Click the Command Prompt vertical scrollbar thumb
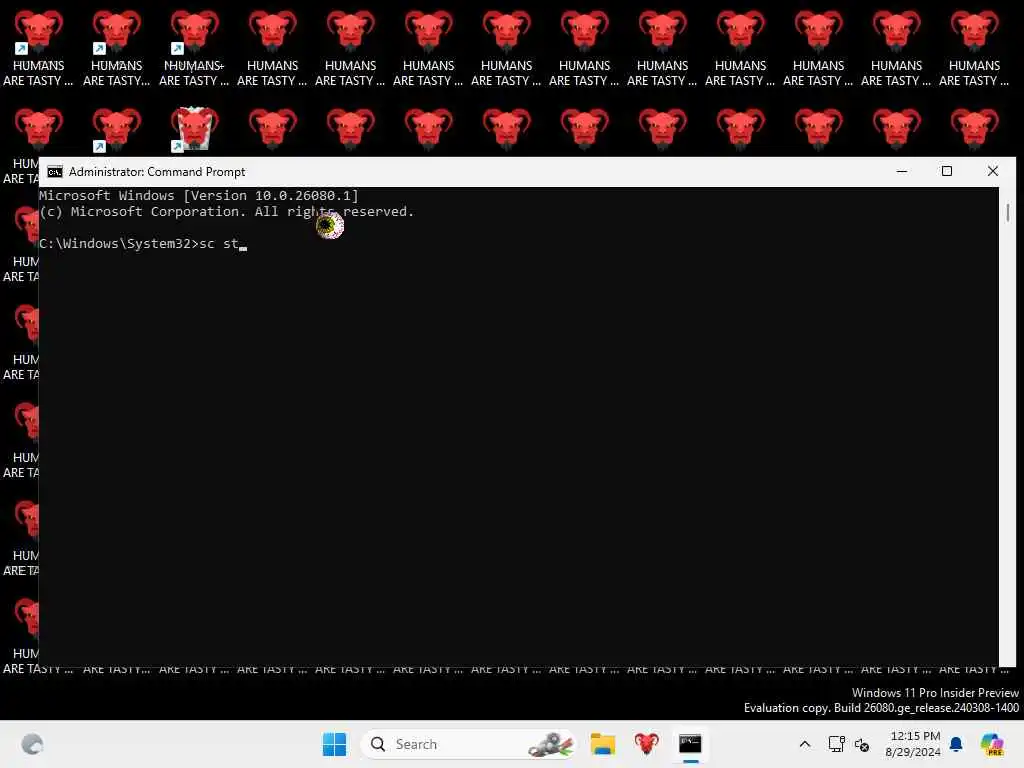The width and height of the screenshot is (1024, 768). [x=1008, y=213]
